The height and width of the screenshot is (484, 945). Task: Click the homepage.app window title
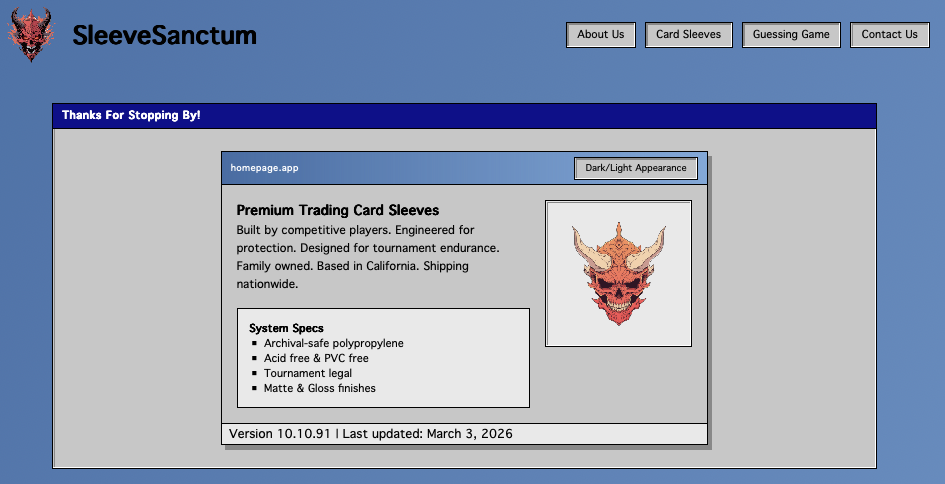(264, 168)
